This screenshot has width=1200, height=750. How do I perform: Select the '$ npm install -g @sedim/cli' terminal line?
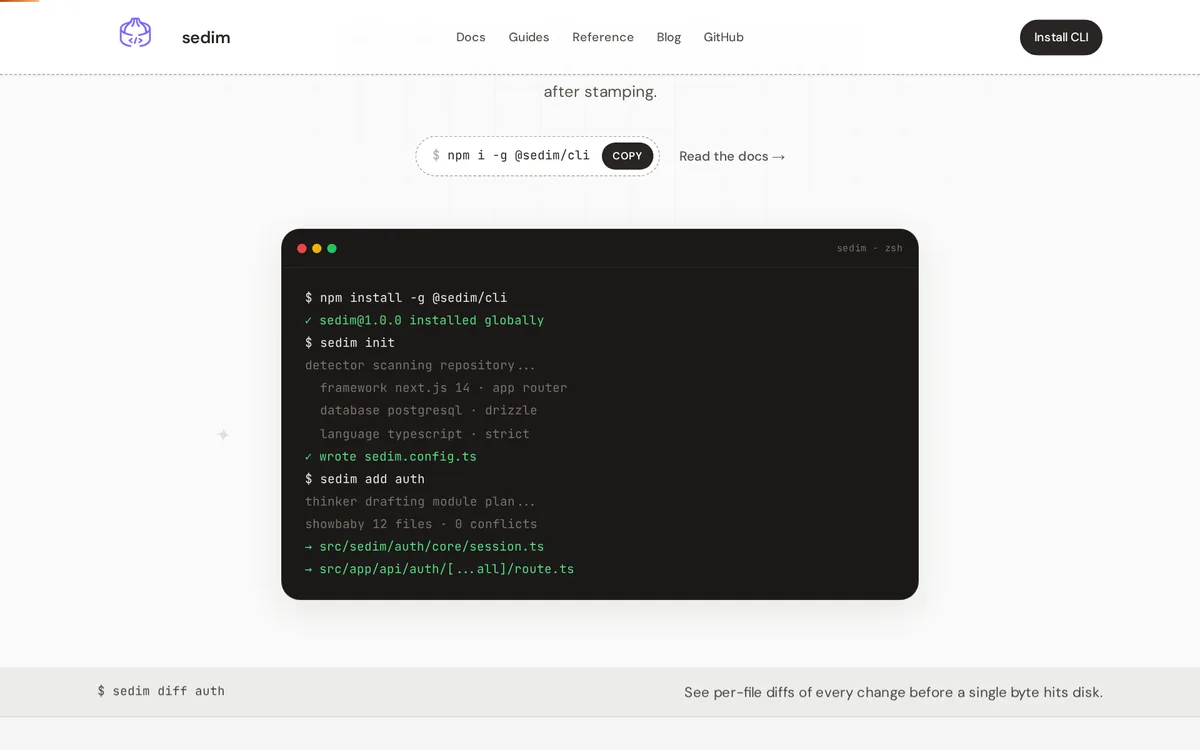406,298
